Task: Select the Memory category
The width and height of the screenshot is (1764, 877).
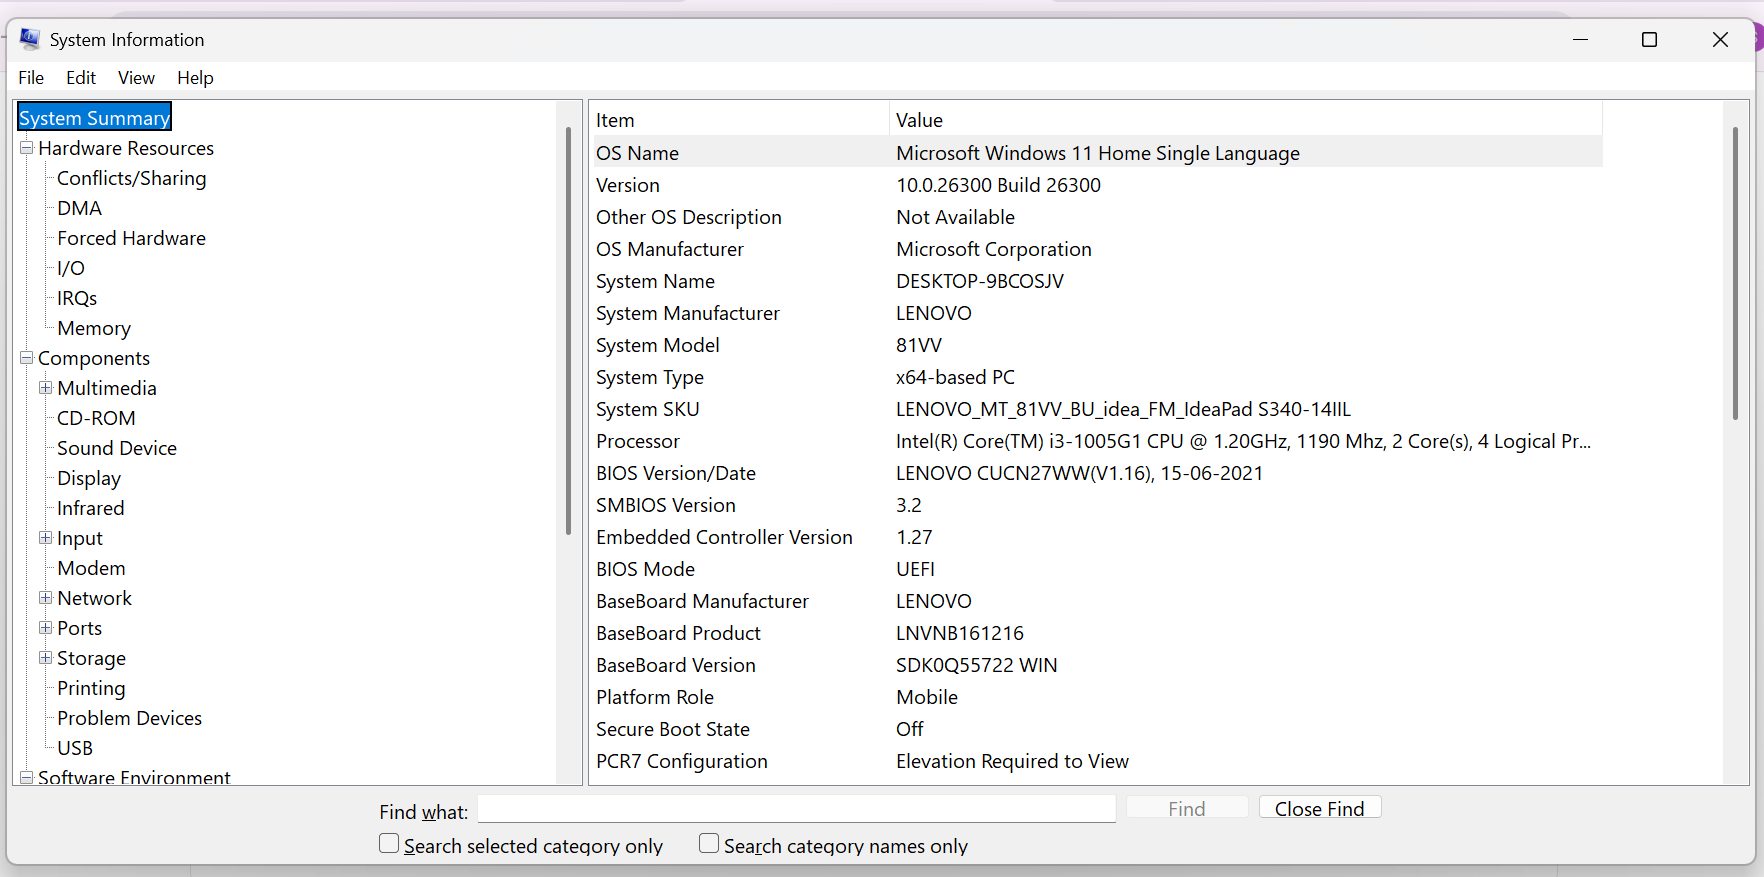Action: point(94,328)
